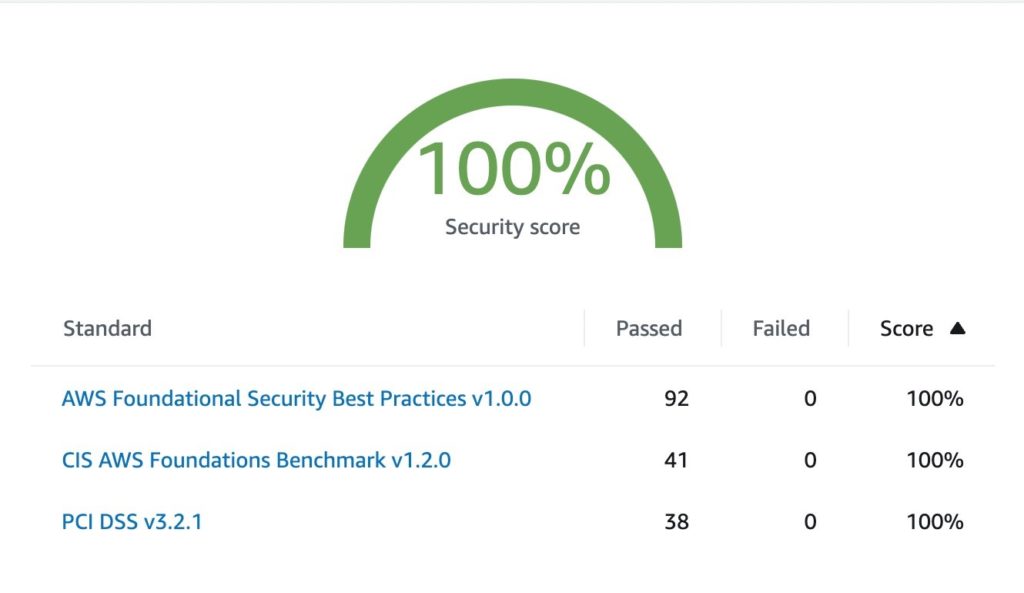Viewport: 1024px width, 593px height.
Task: Click the large 100% score figure
Action: pos(513,170)
